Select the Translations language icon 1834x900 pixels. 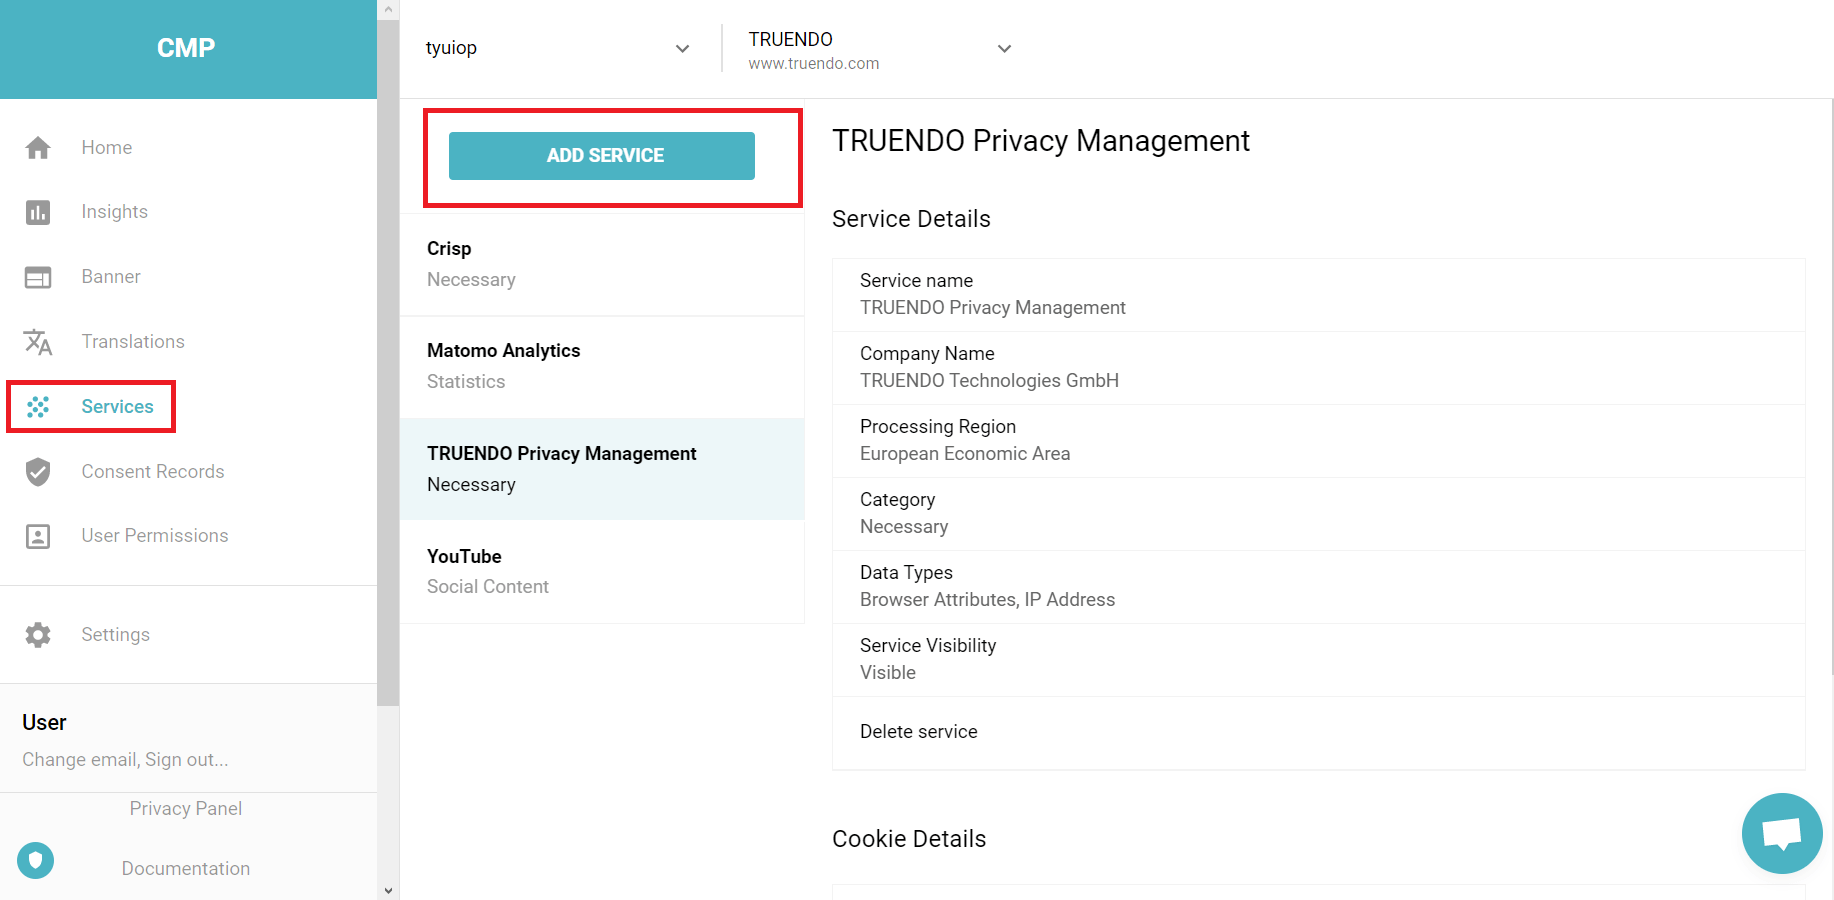point(38,342)
